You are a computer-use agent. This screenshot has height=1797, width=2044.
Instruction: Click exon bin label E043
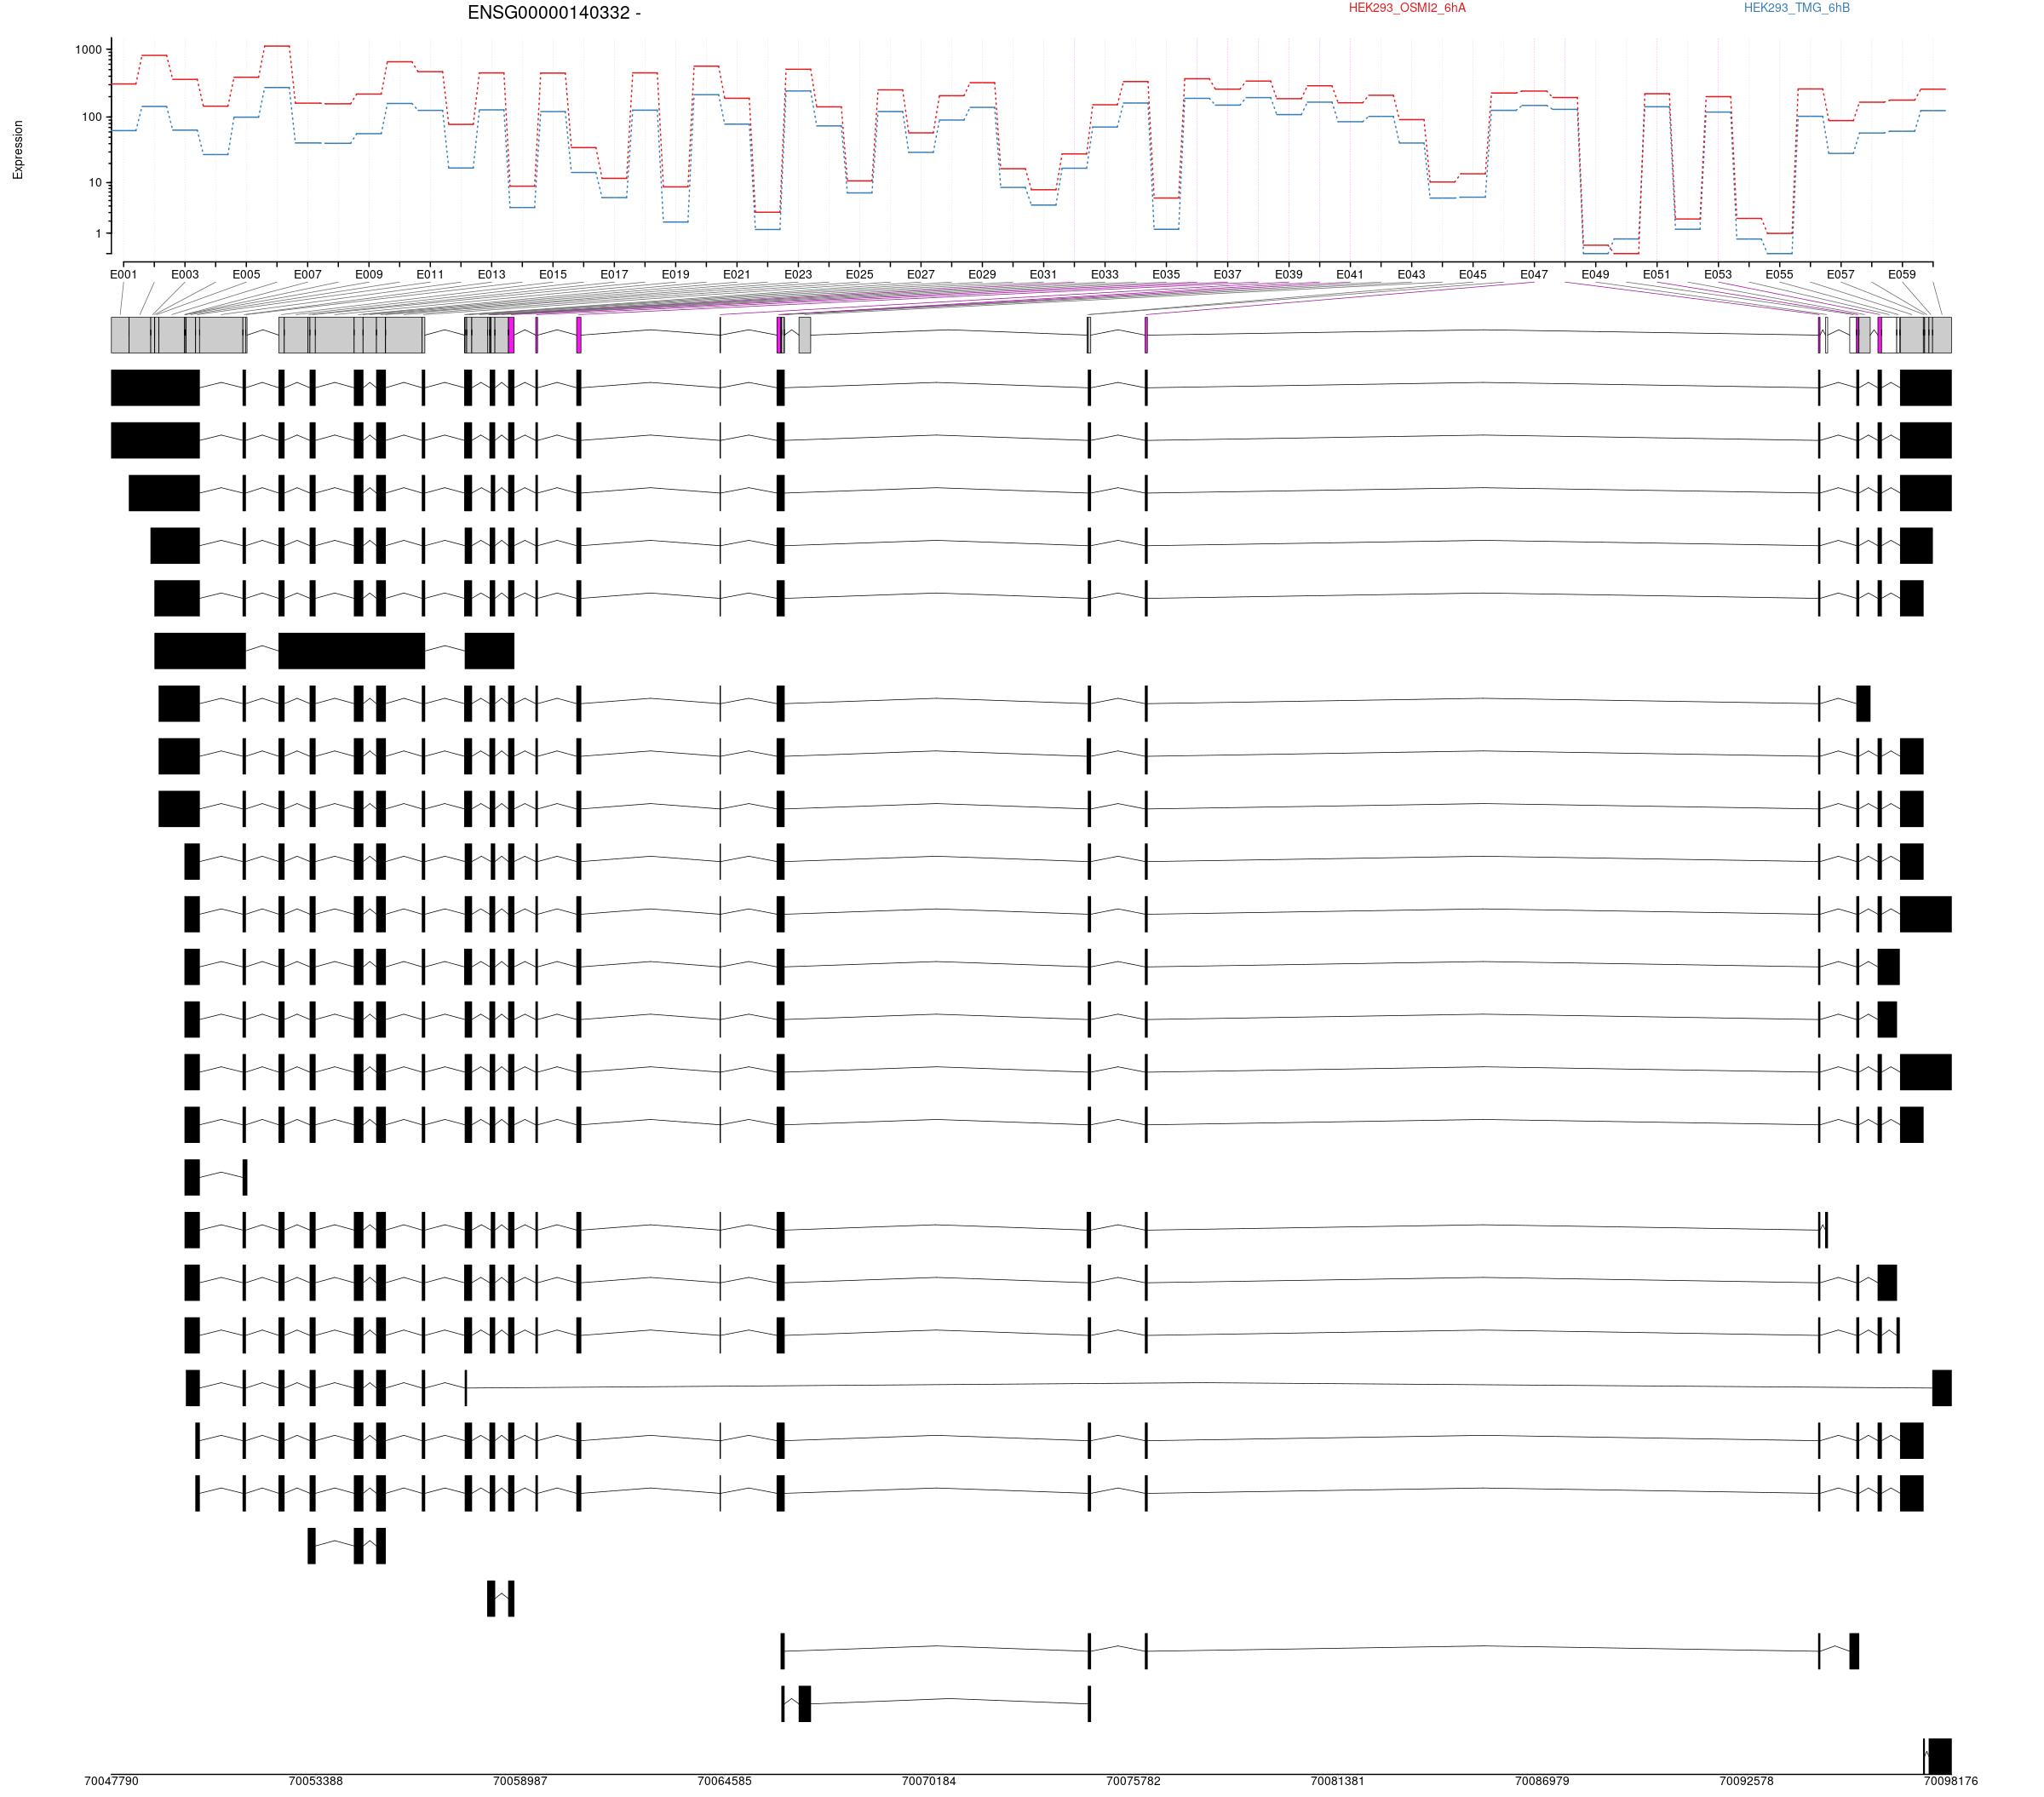(x=1411, y=274)
